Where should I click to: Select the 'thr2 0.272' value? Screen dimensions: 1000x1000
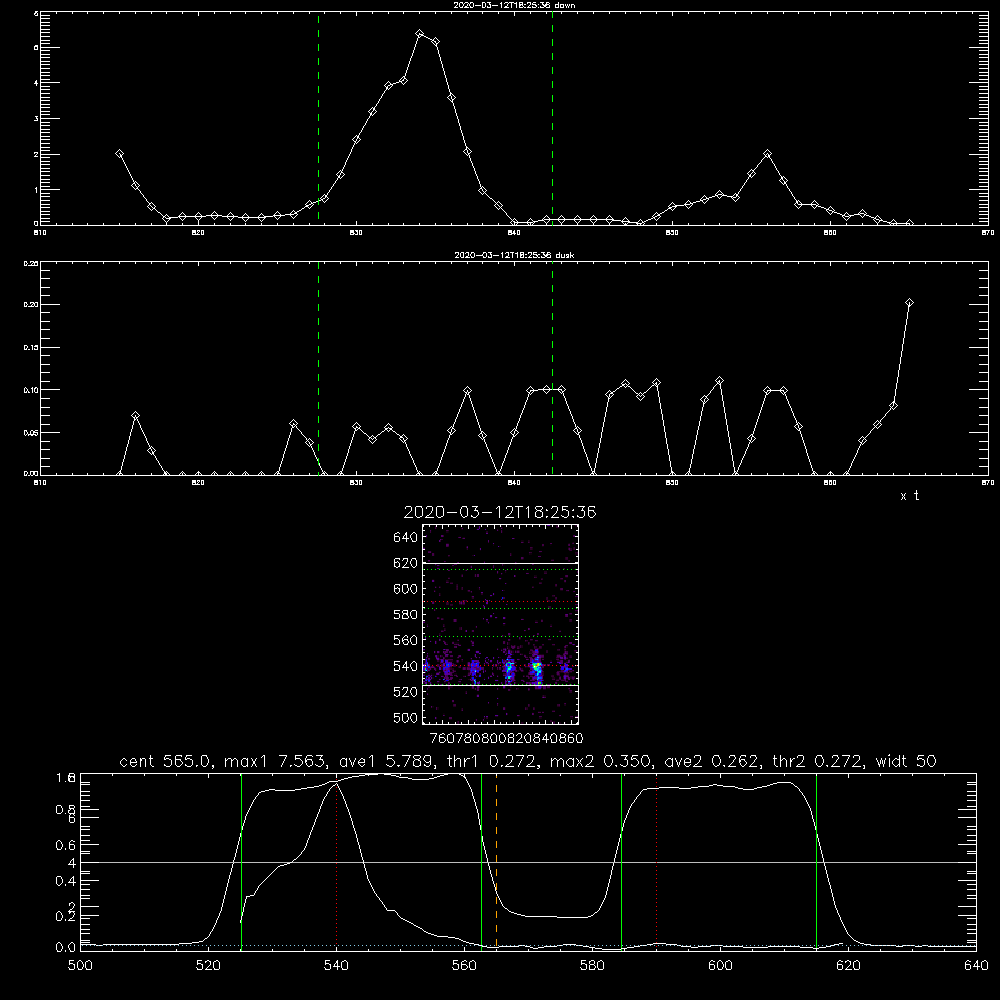tap(818, 761)
